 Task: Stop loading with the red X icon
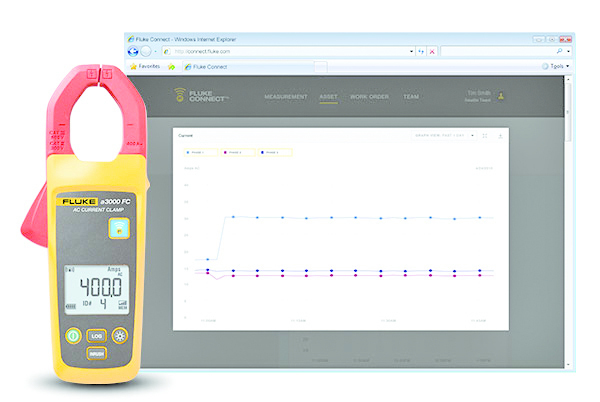[432, 51]
